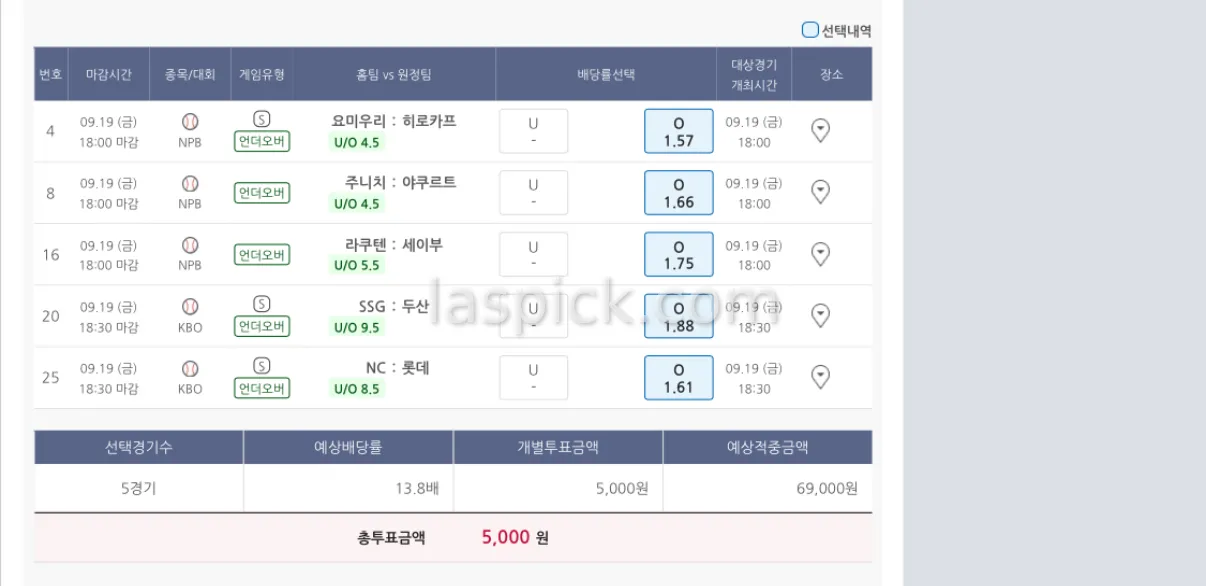Click 언더오버 tag in row 8

262,193
